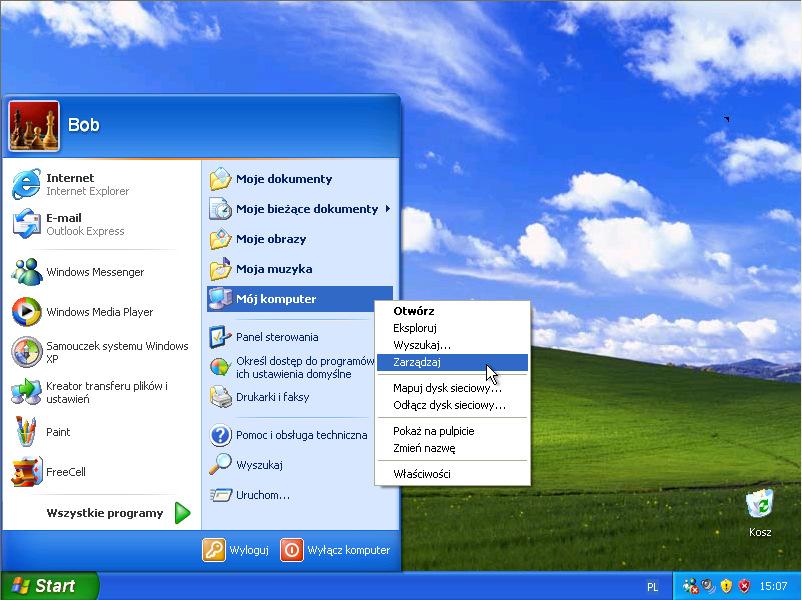Open the Drukarki i faksy icon
The image size is (802, 600).
pyautogui.click(x=220, y=397)
